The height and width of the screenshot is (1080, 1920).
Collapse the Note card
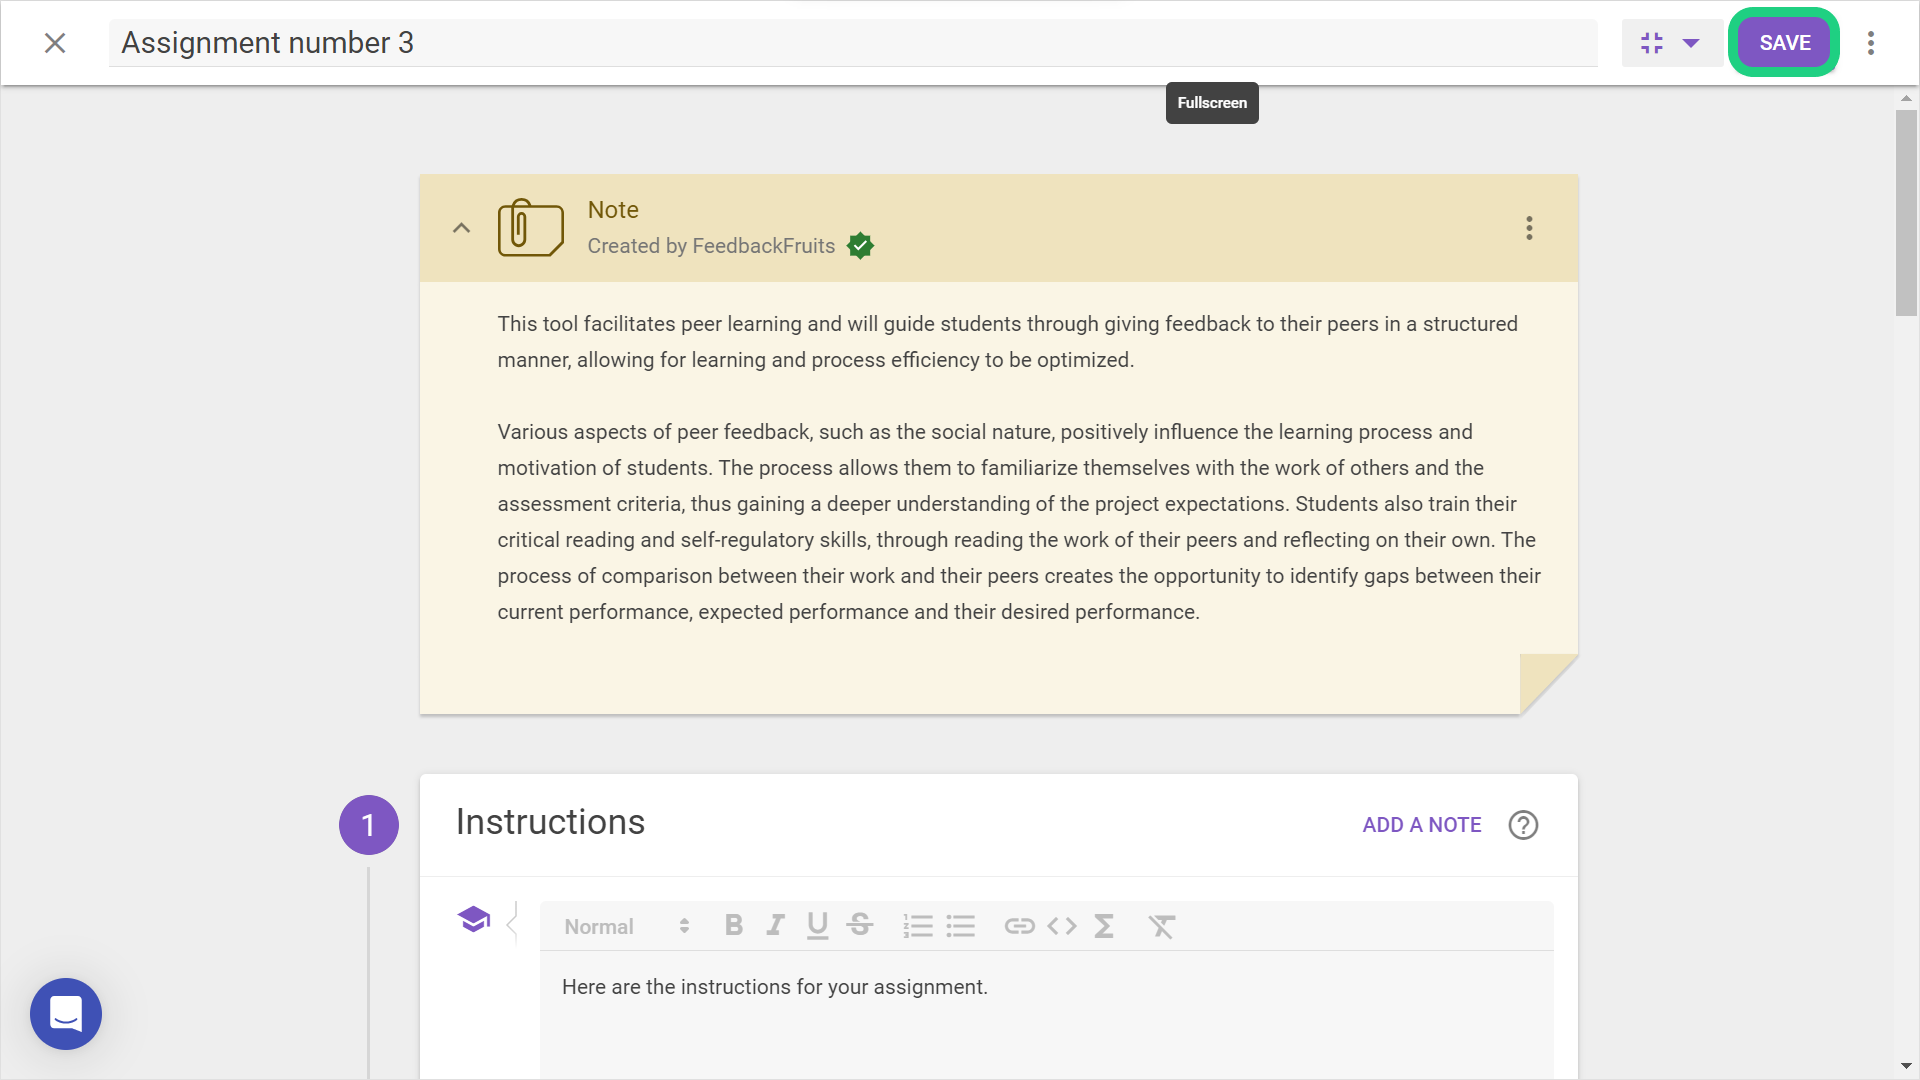(x=461, y=228)
